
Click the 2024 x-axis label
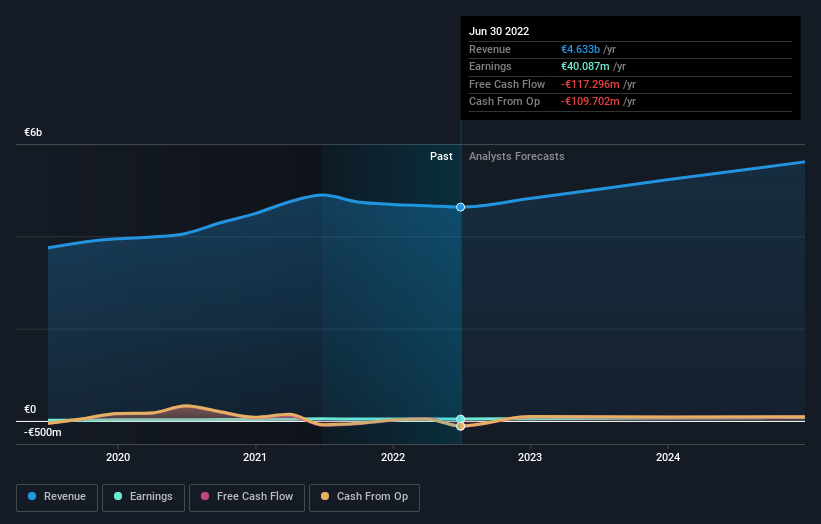tap(668, 458)
